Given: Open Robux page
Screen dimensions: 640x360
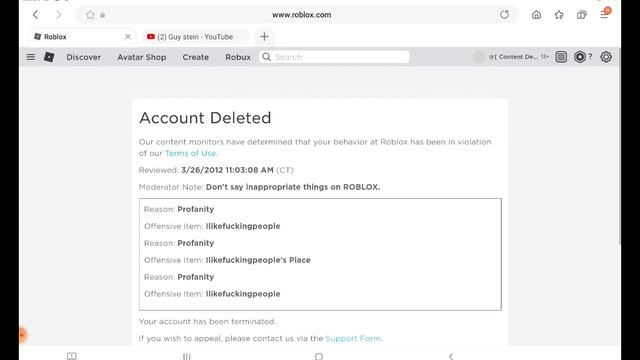Looking at the screenshot, I should click(238, 57).
